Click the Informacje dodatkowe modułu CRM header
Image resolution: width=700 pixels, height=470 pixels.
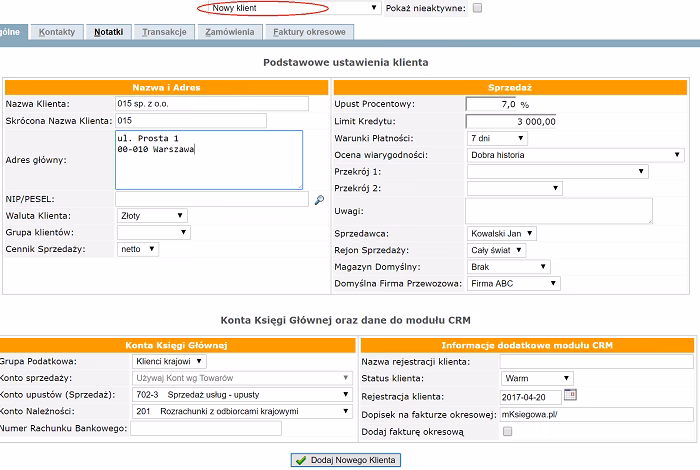pos(527,345)
